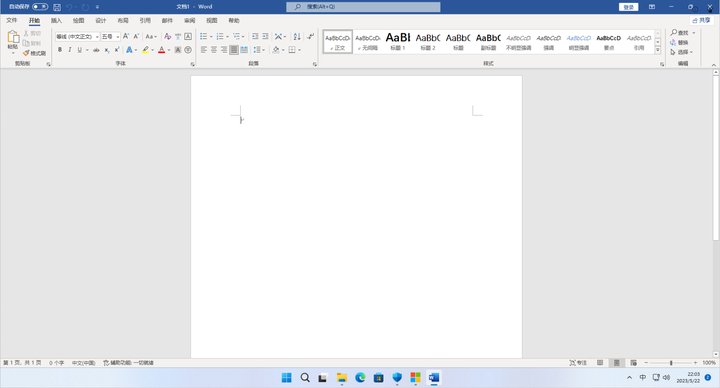Open the font name dropdown
720x388 pixels.
97,37
